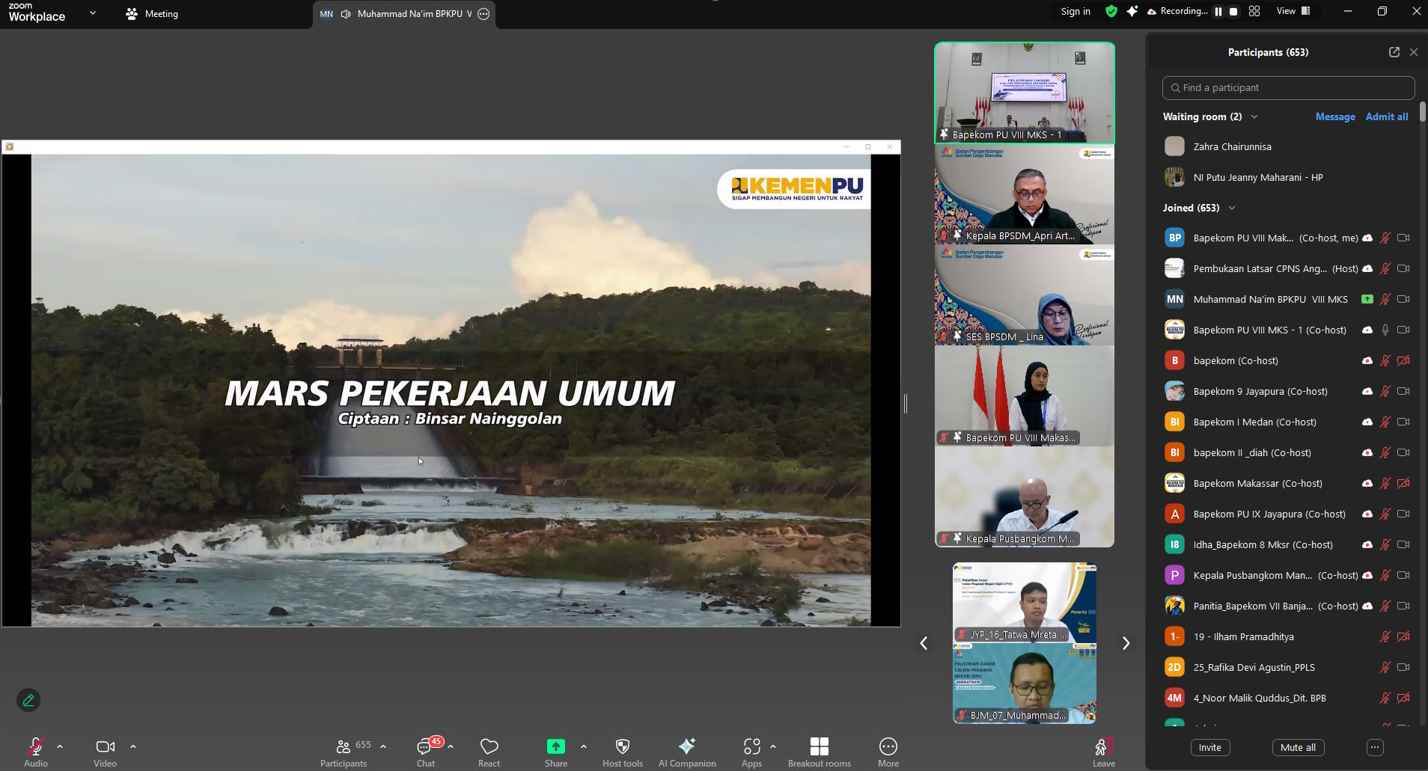
Task: Expand chat options arrow in toolbar
Action: pos(451,746)
